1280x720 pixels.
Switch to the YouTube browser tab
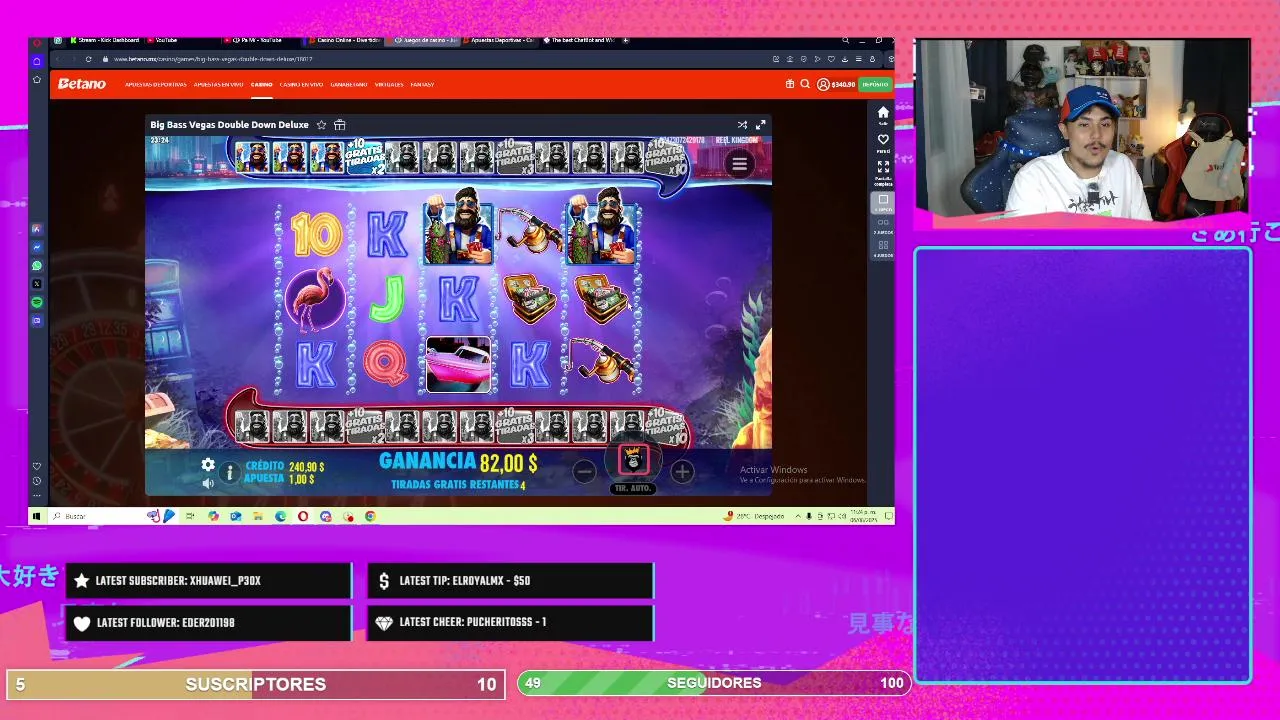165,40
